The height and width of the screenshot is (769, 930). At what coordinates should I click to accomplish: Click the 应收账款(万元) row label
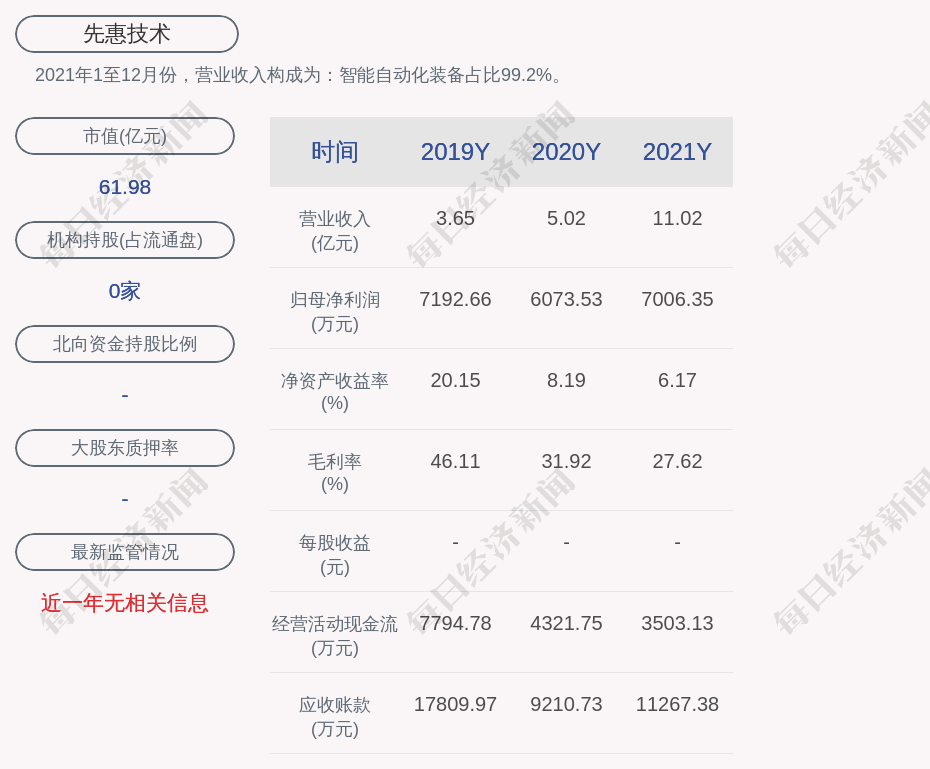coord(335,717)
